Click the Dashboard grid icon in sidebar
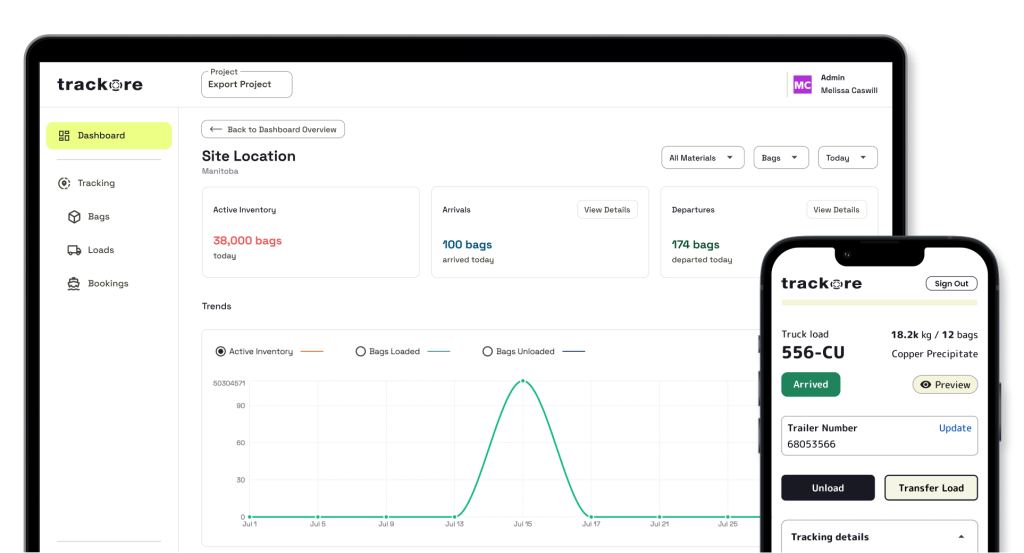This screenshot has width=1024, height=553. (x=64, y=136)
